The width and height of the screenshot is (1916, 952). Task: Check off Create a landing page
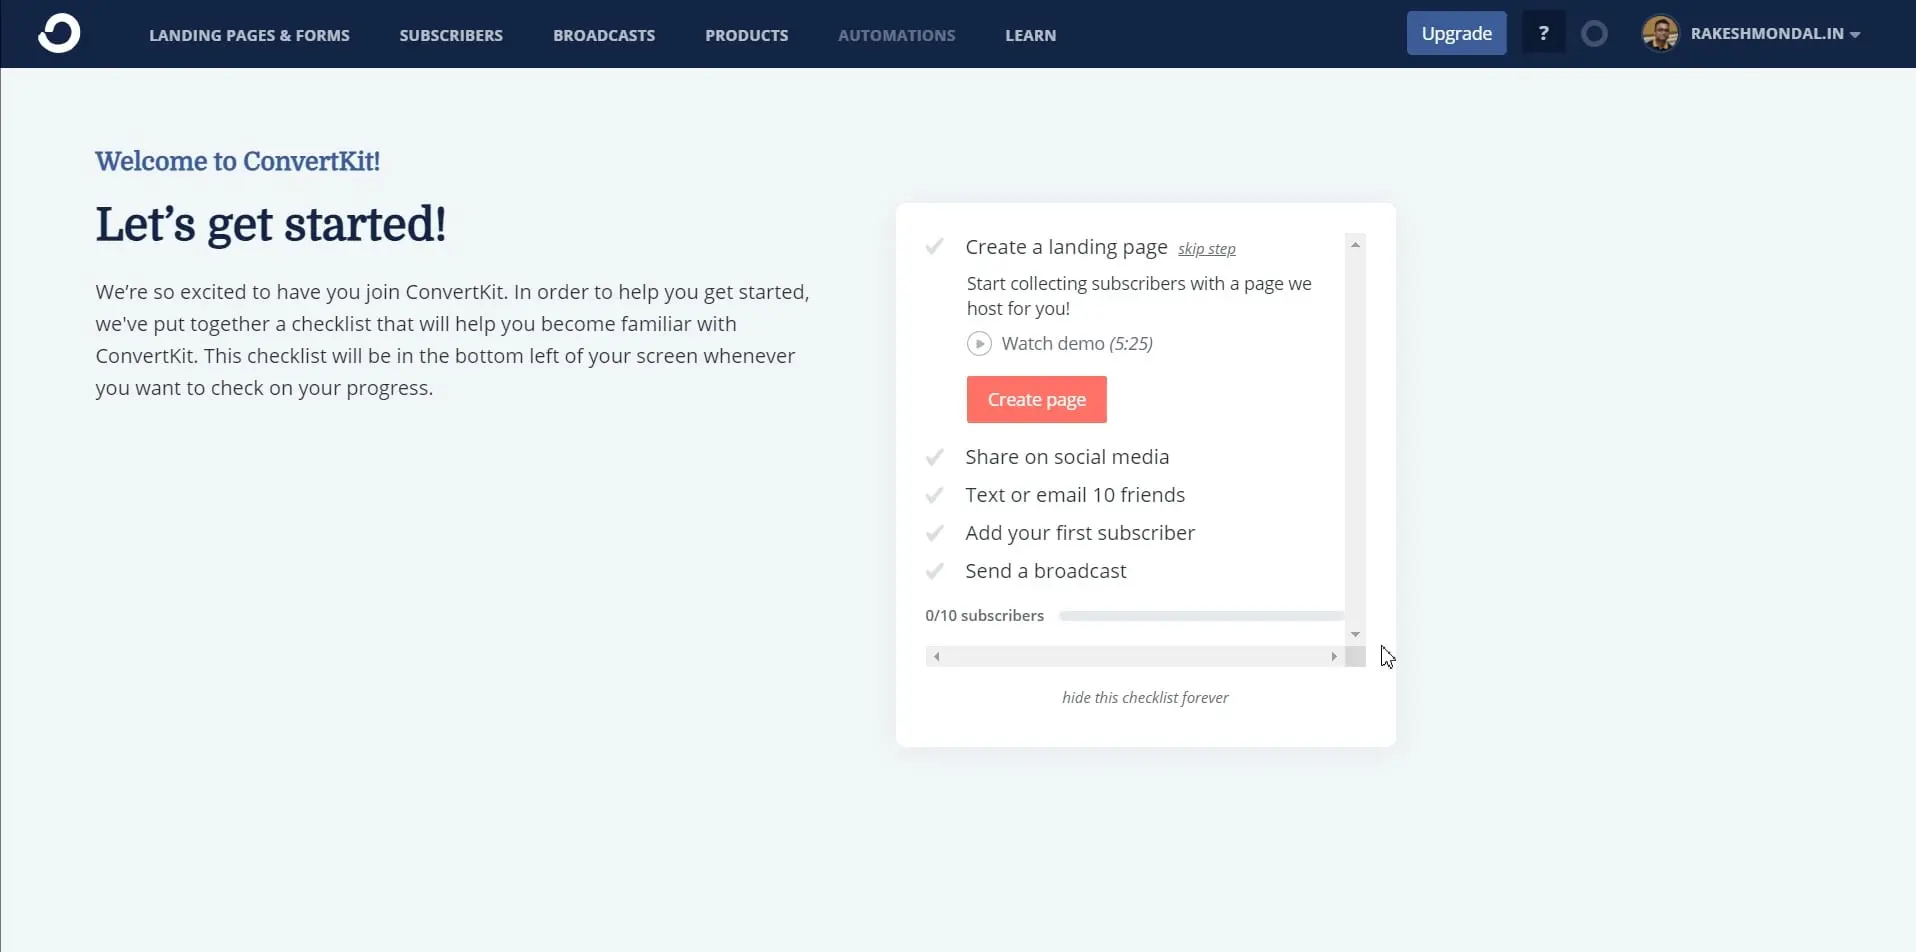pos(934,247)
